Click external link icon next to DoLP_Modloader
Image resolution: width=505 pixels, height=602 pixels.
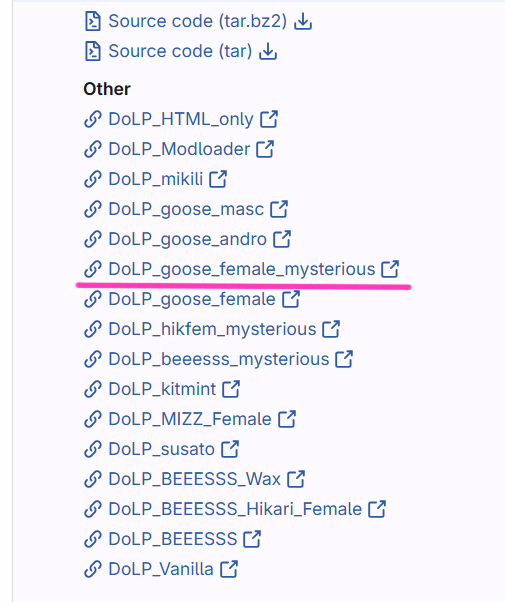pyautogui.click(x=265, y=149)
